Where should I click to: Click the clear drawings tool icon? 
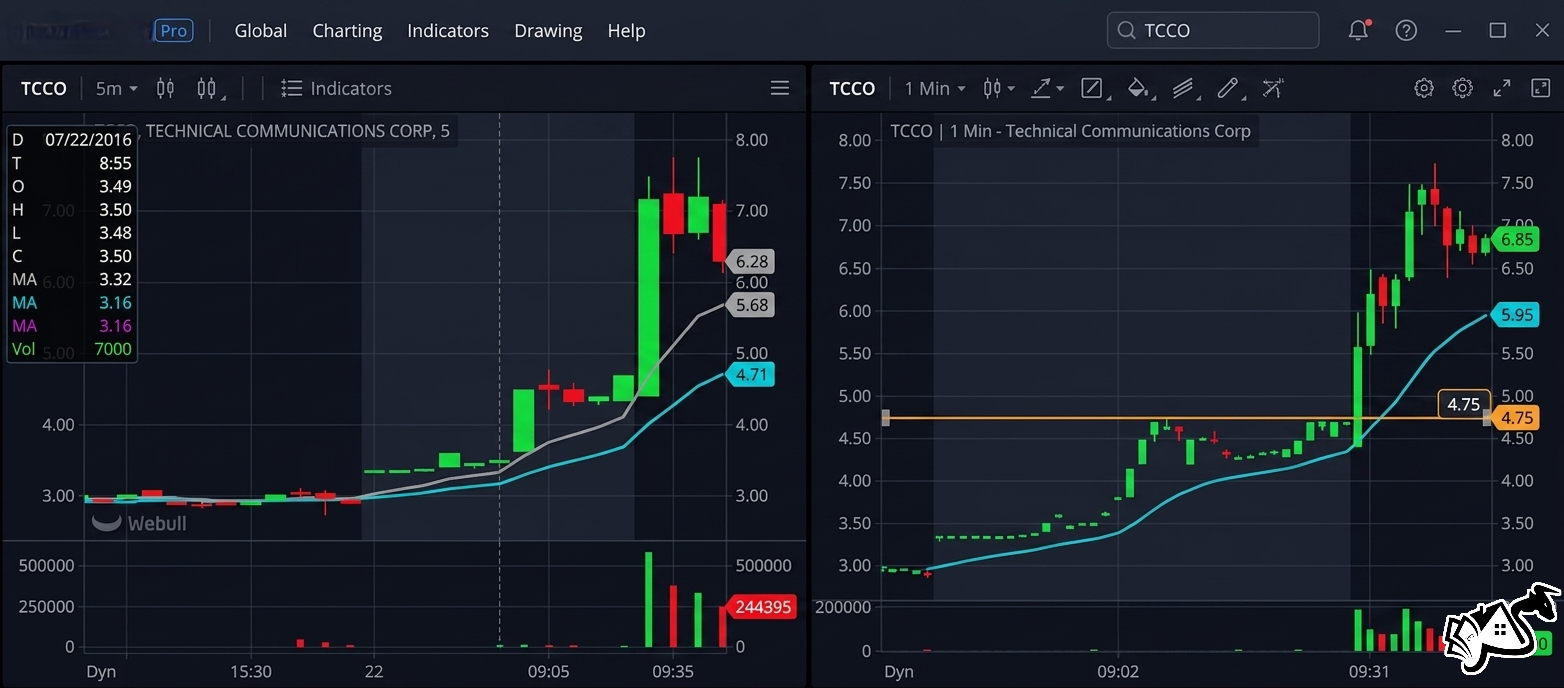click(x=1273, y=88)
